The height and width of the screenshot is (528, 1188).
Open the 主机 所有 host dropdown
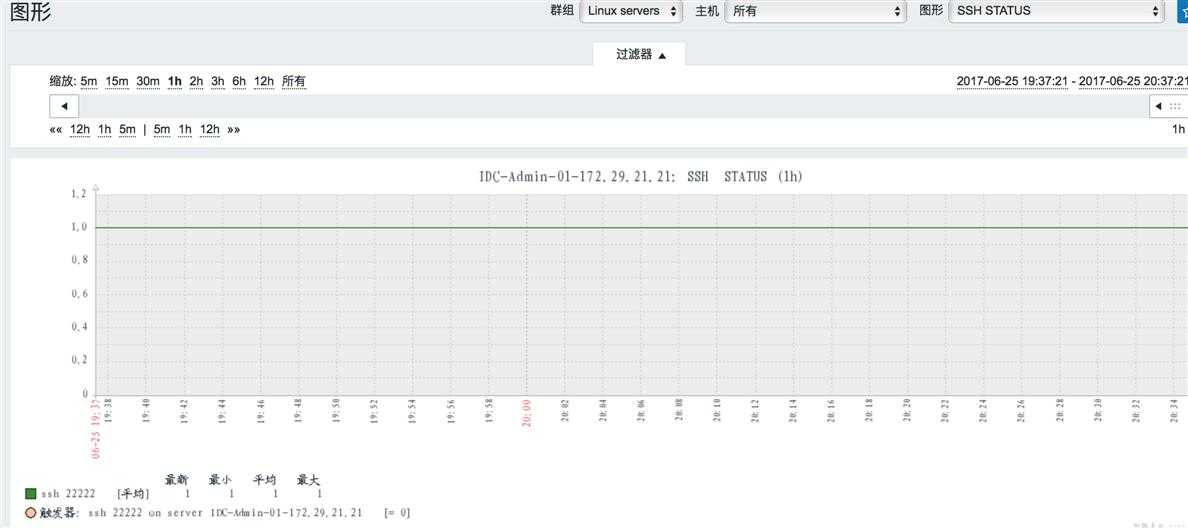[815, 11]
